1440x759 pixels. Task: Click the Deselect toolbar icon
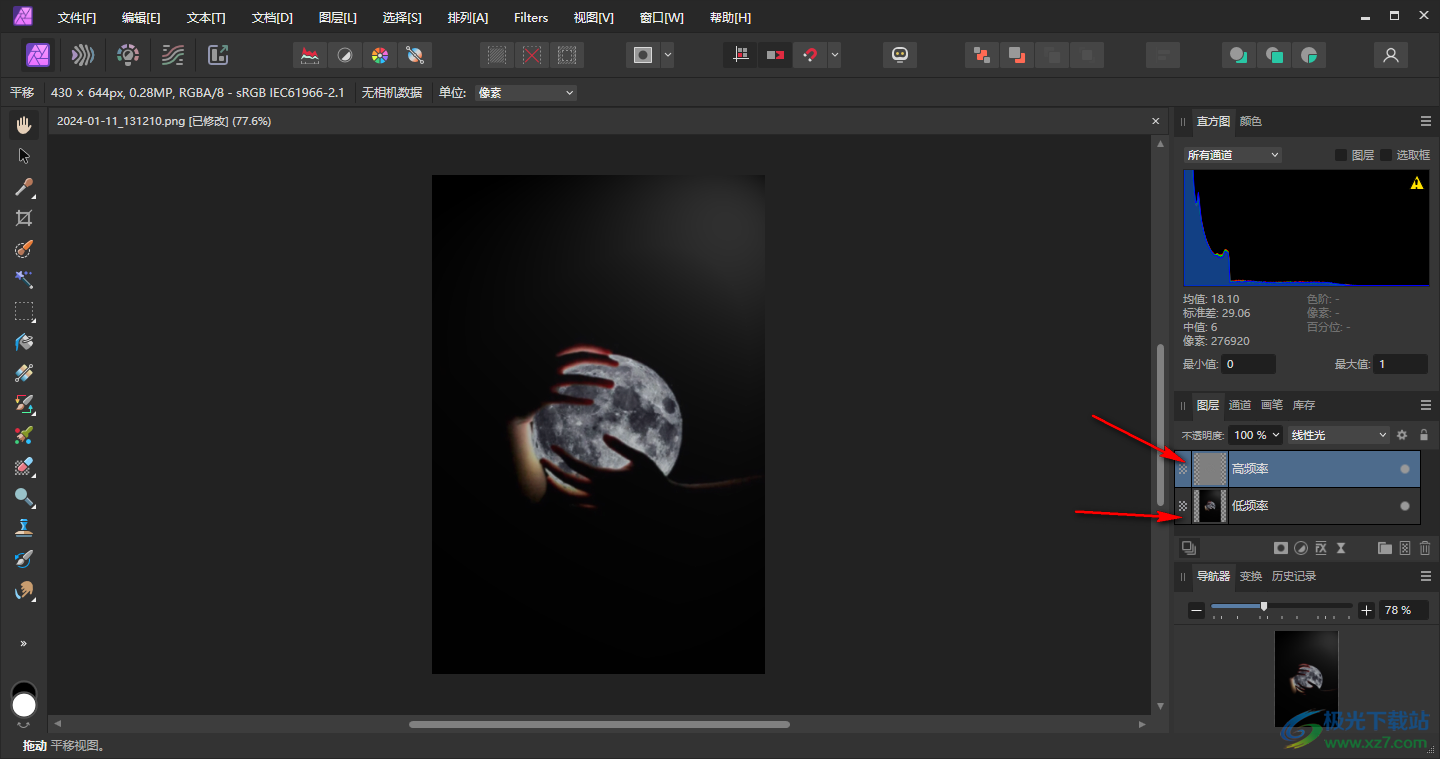point(532,55)
